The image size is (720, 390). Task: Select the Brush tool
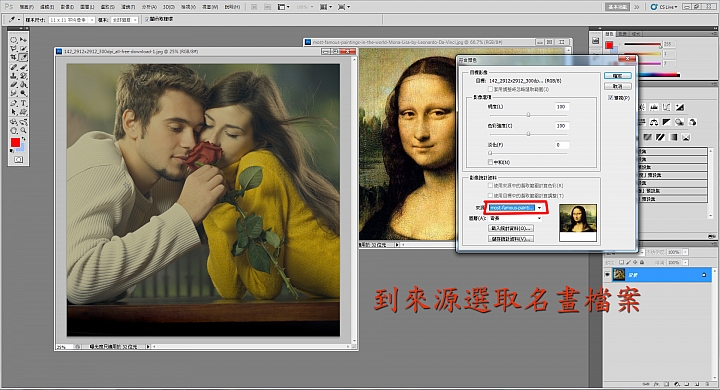23,67
